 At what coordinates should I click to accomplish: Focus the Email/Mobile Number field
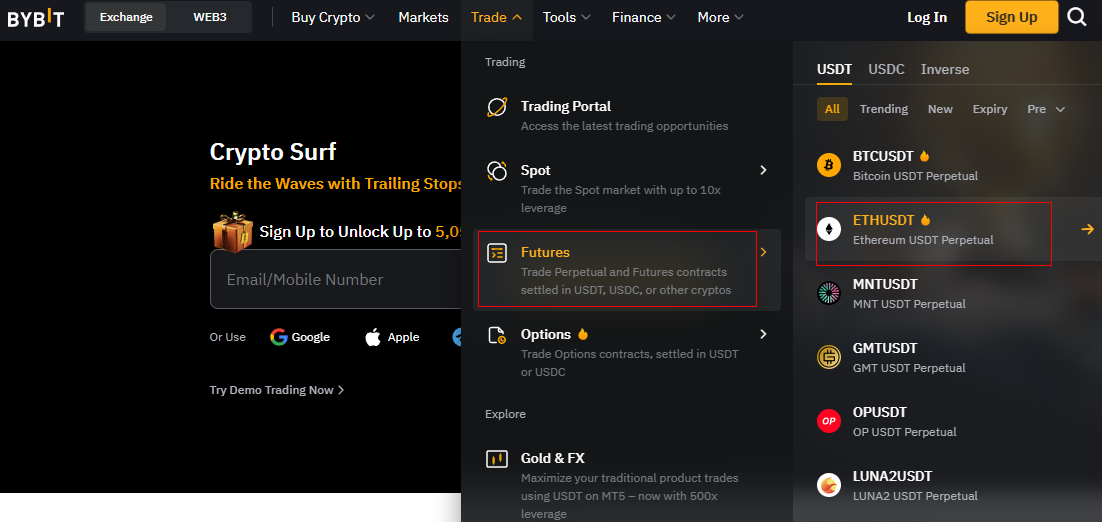[x=336, y=280]
